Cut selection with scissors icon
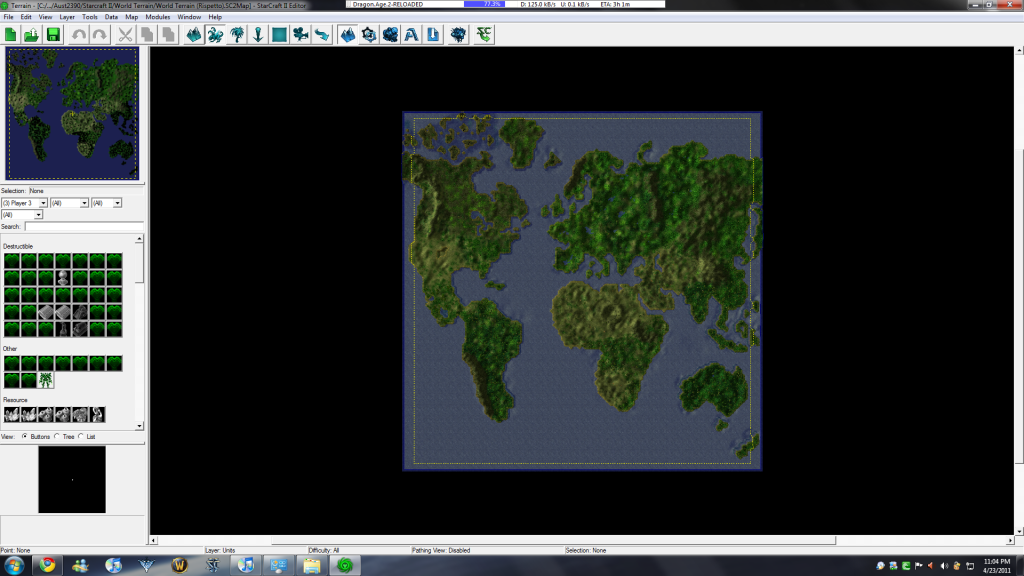 pos(125,35)
